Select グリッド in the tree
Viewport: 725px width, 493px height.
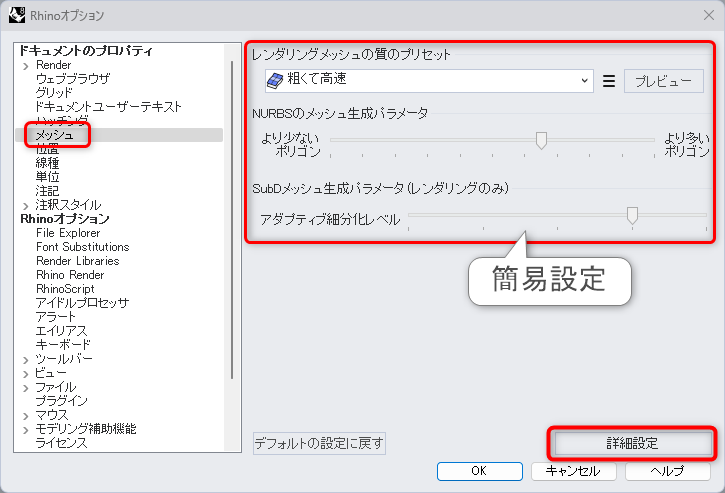coord(54,92)
